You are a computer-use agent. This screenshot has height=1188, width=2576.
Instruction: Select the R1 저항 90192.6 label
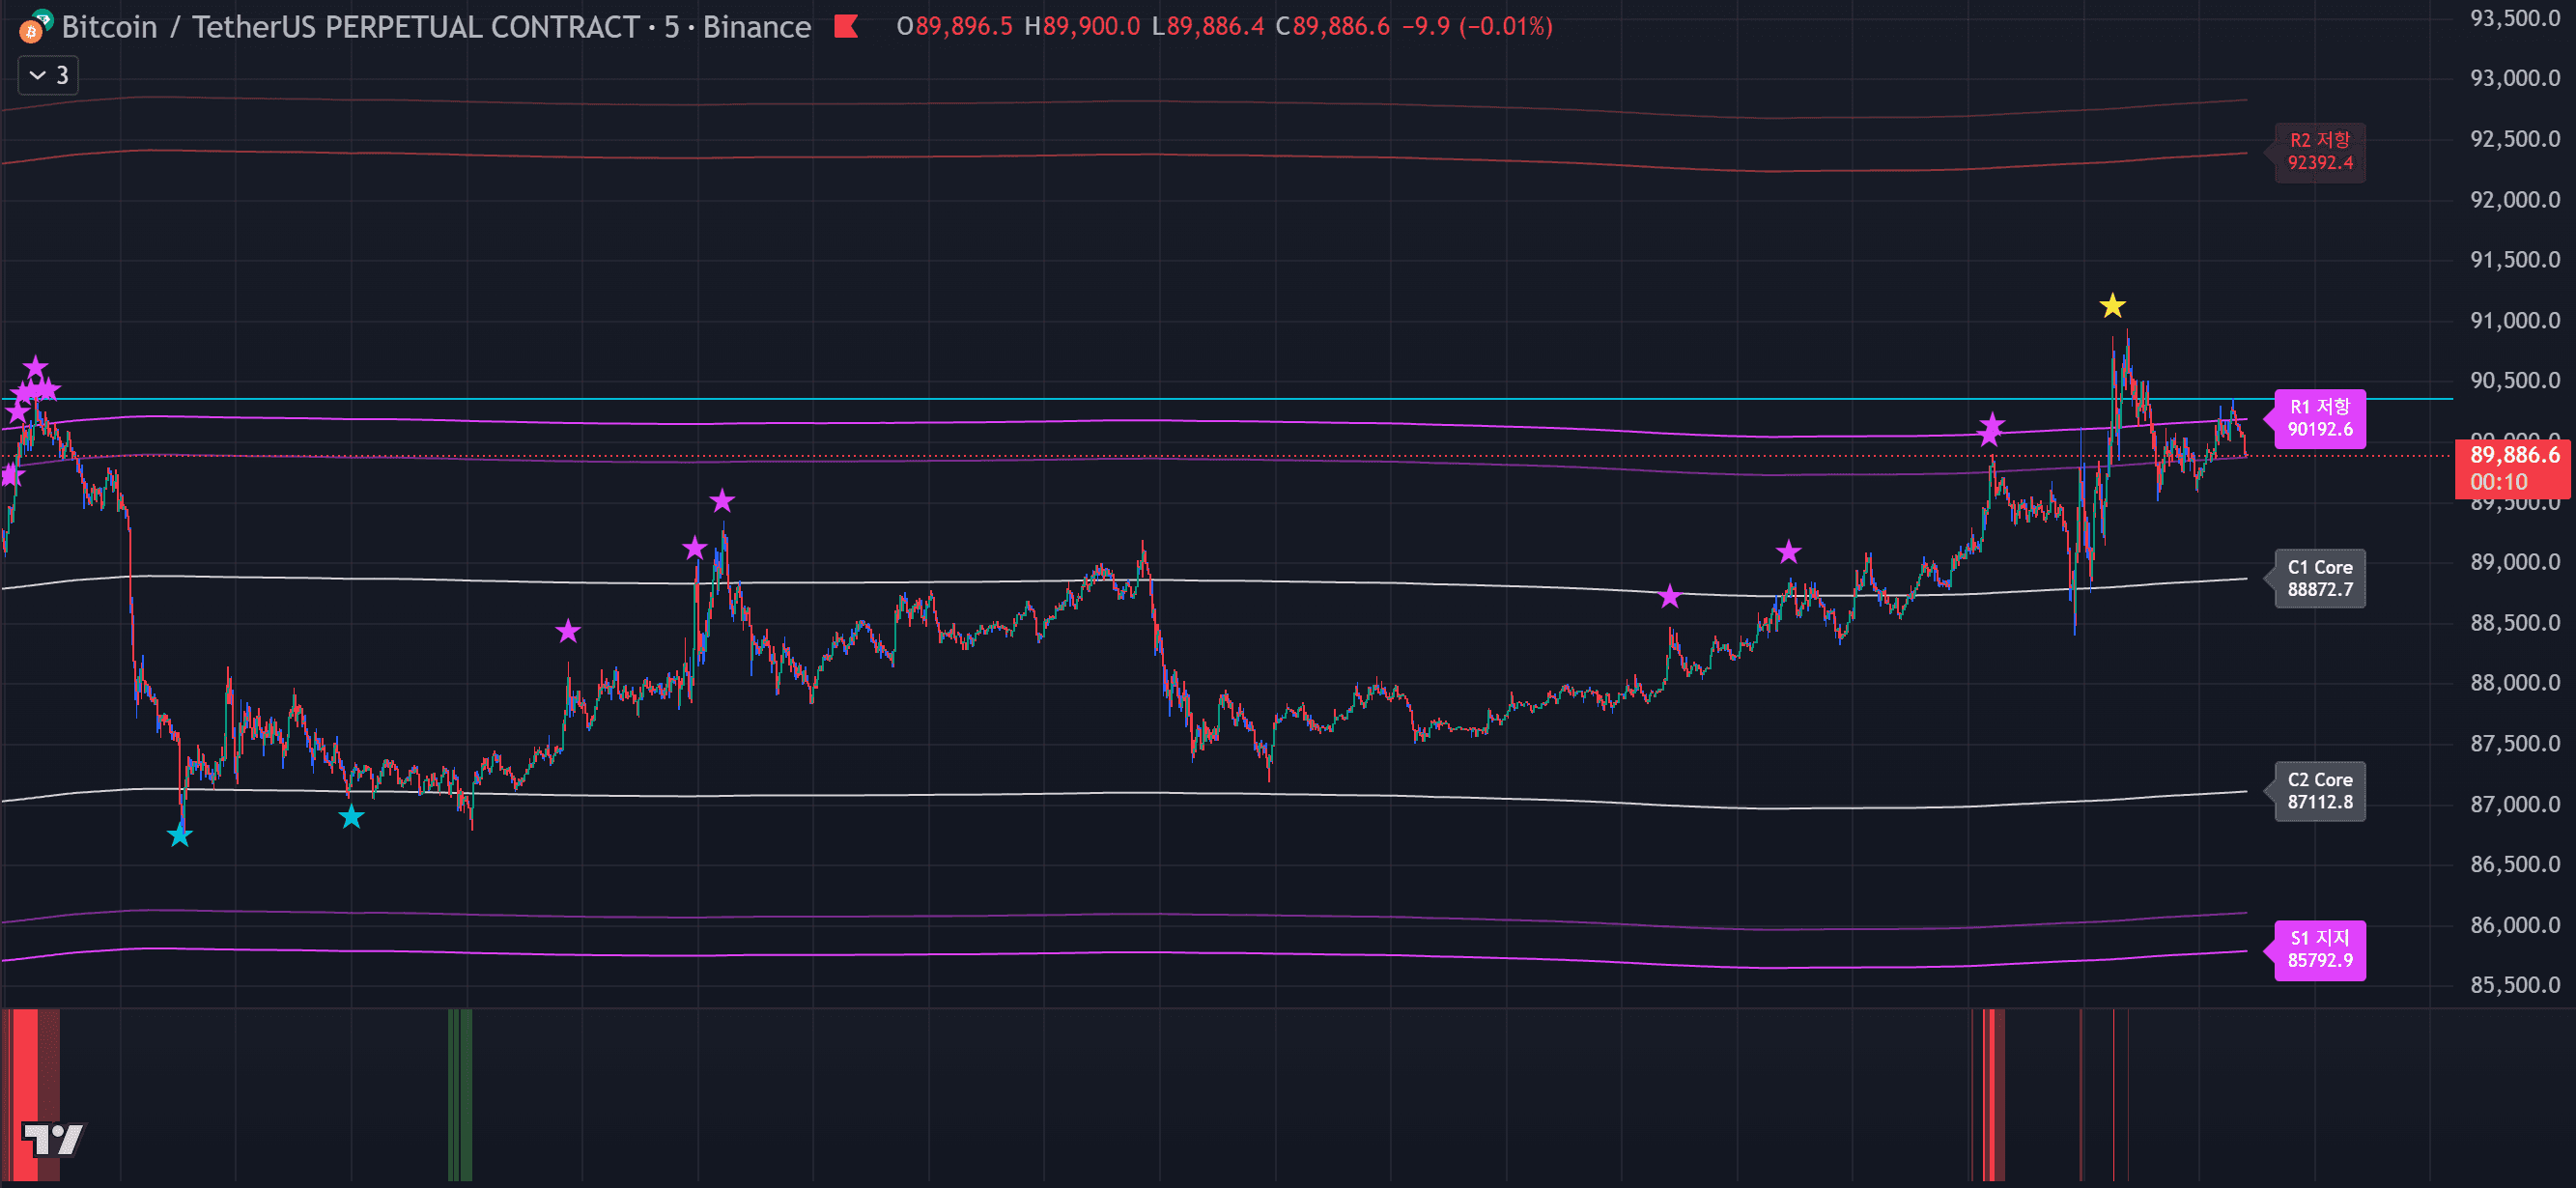[2319, 418]
